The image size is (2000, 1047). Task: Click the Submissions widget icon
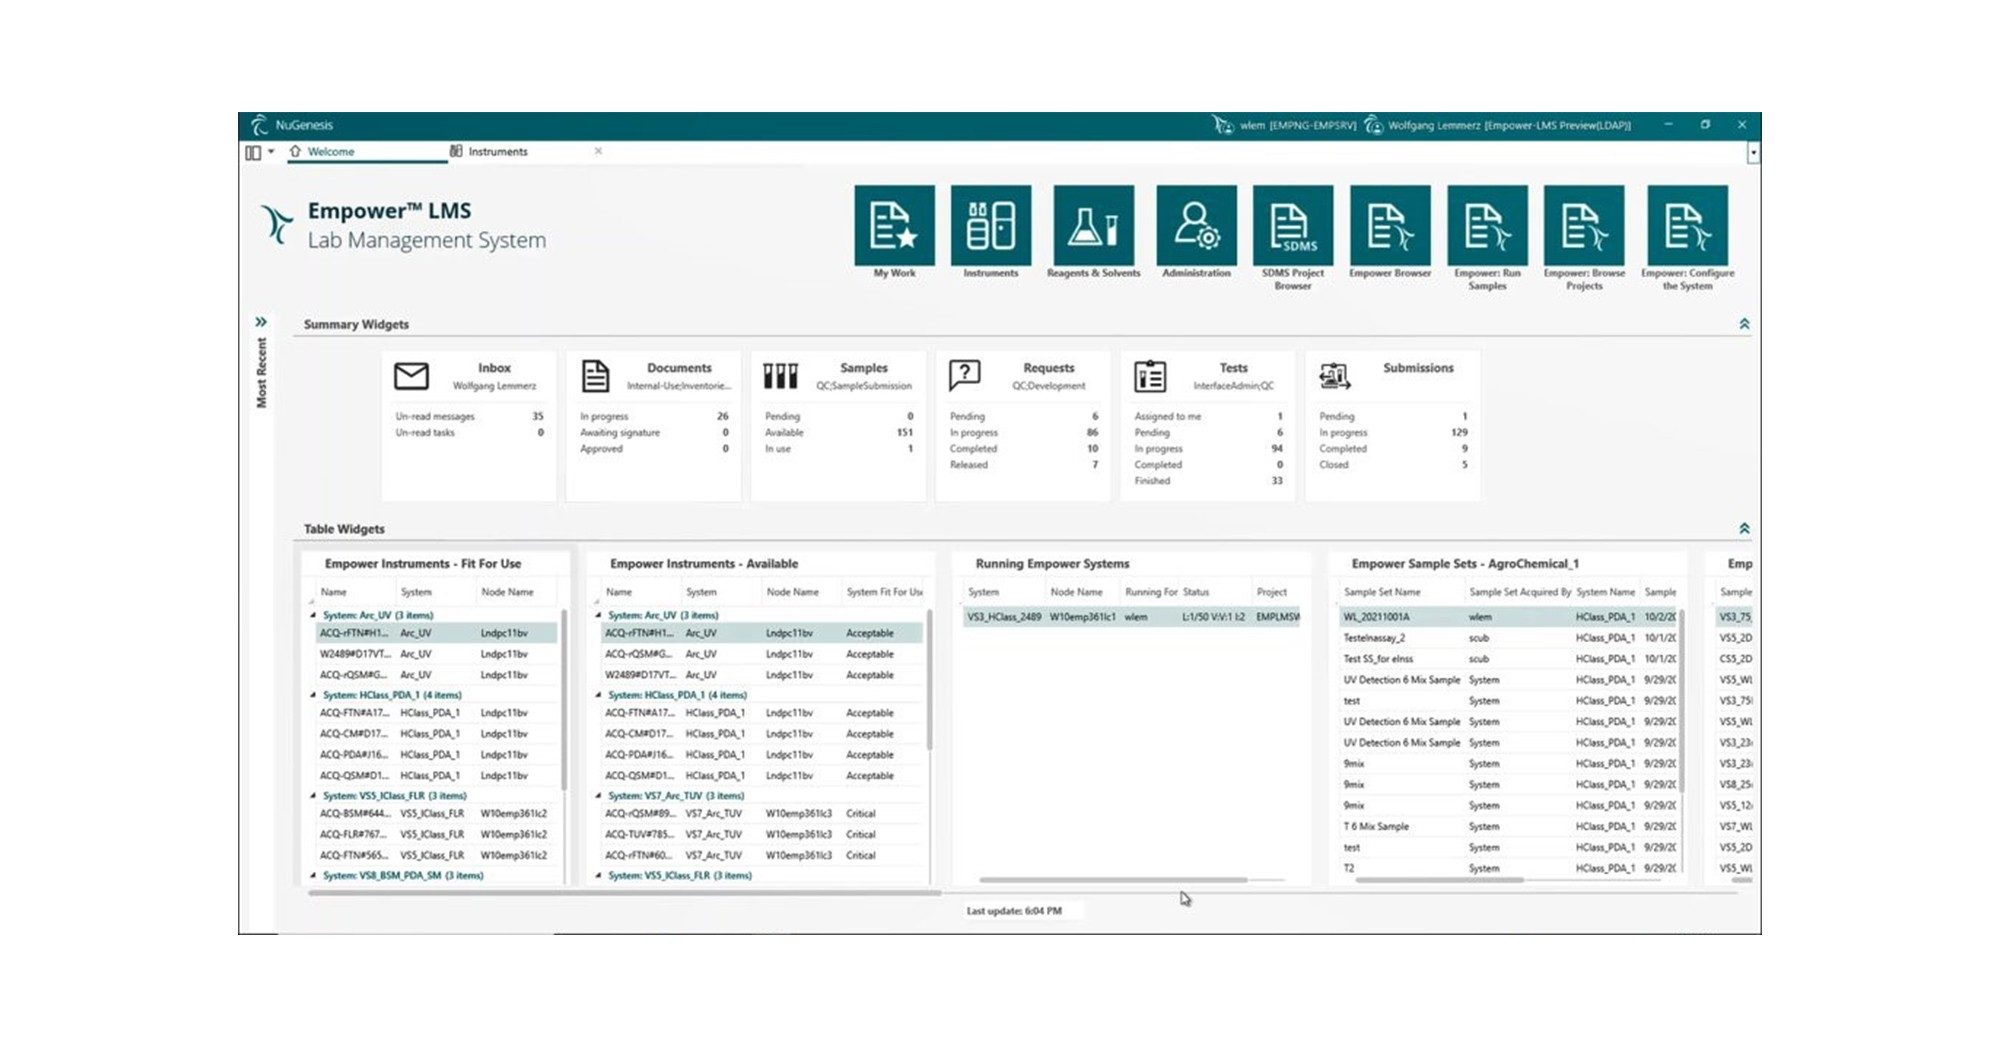tap(1335, 376)
